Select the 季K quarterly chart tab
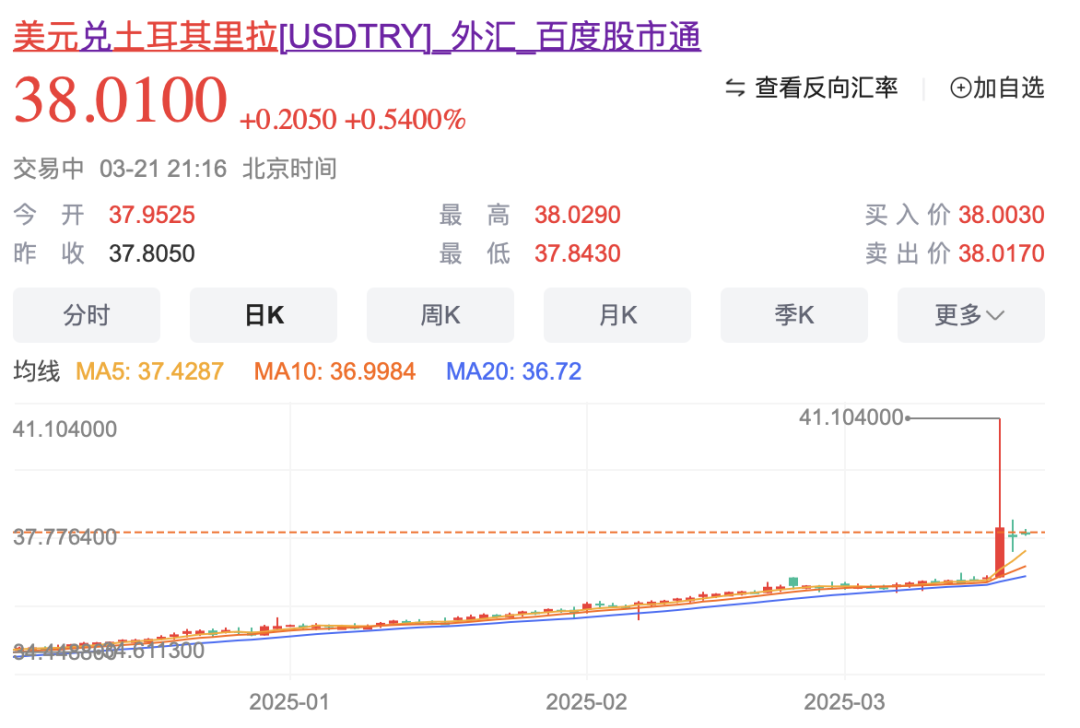Screen dimensions: 1080x728 tap(794, 315)
